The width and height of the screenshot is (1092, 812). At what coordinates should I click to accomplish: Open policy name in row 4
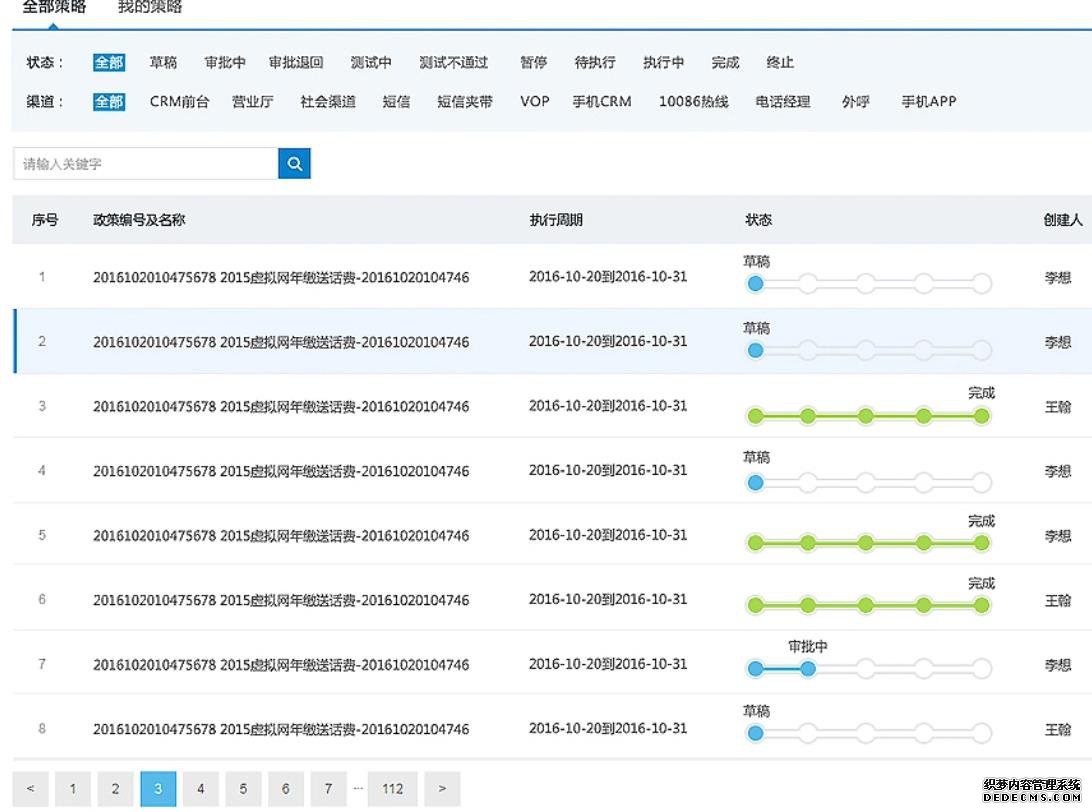click(x=281, y=471)
